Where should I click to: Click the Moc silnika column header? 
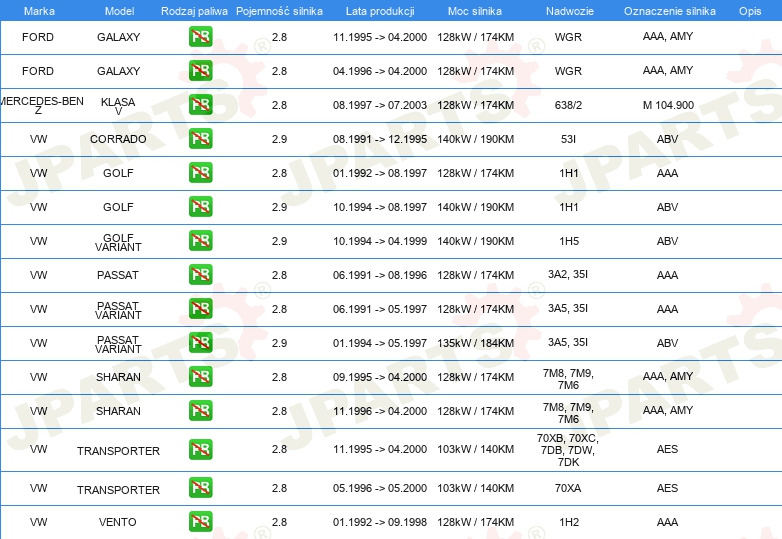475,11
